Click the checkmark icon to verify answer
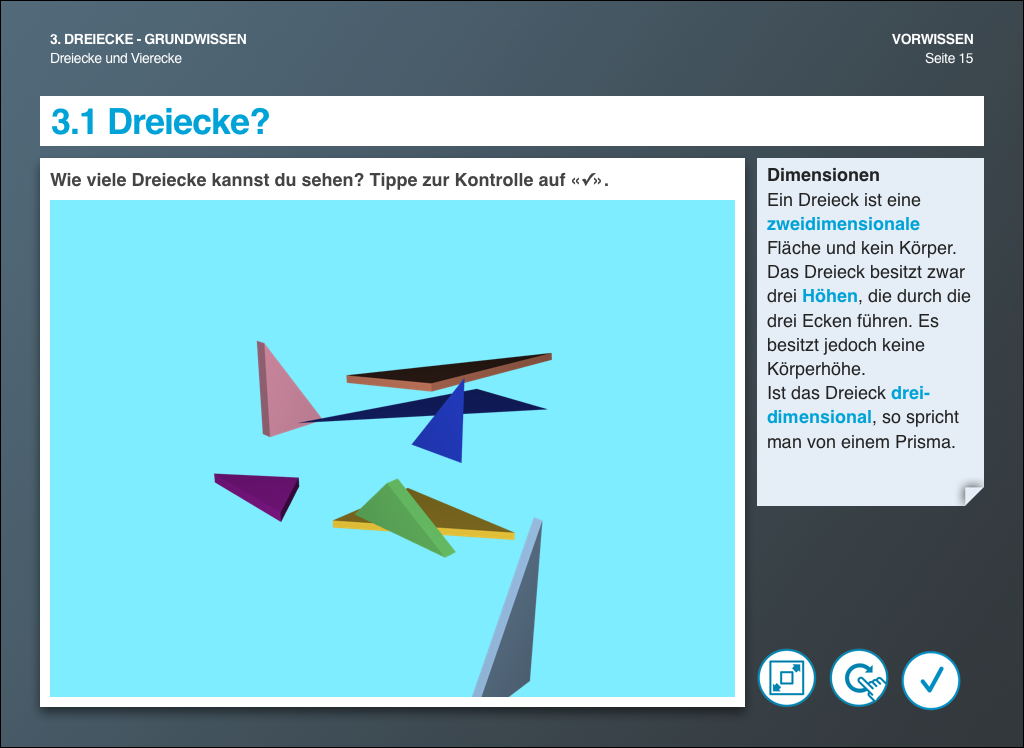 tap(931, 680)
